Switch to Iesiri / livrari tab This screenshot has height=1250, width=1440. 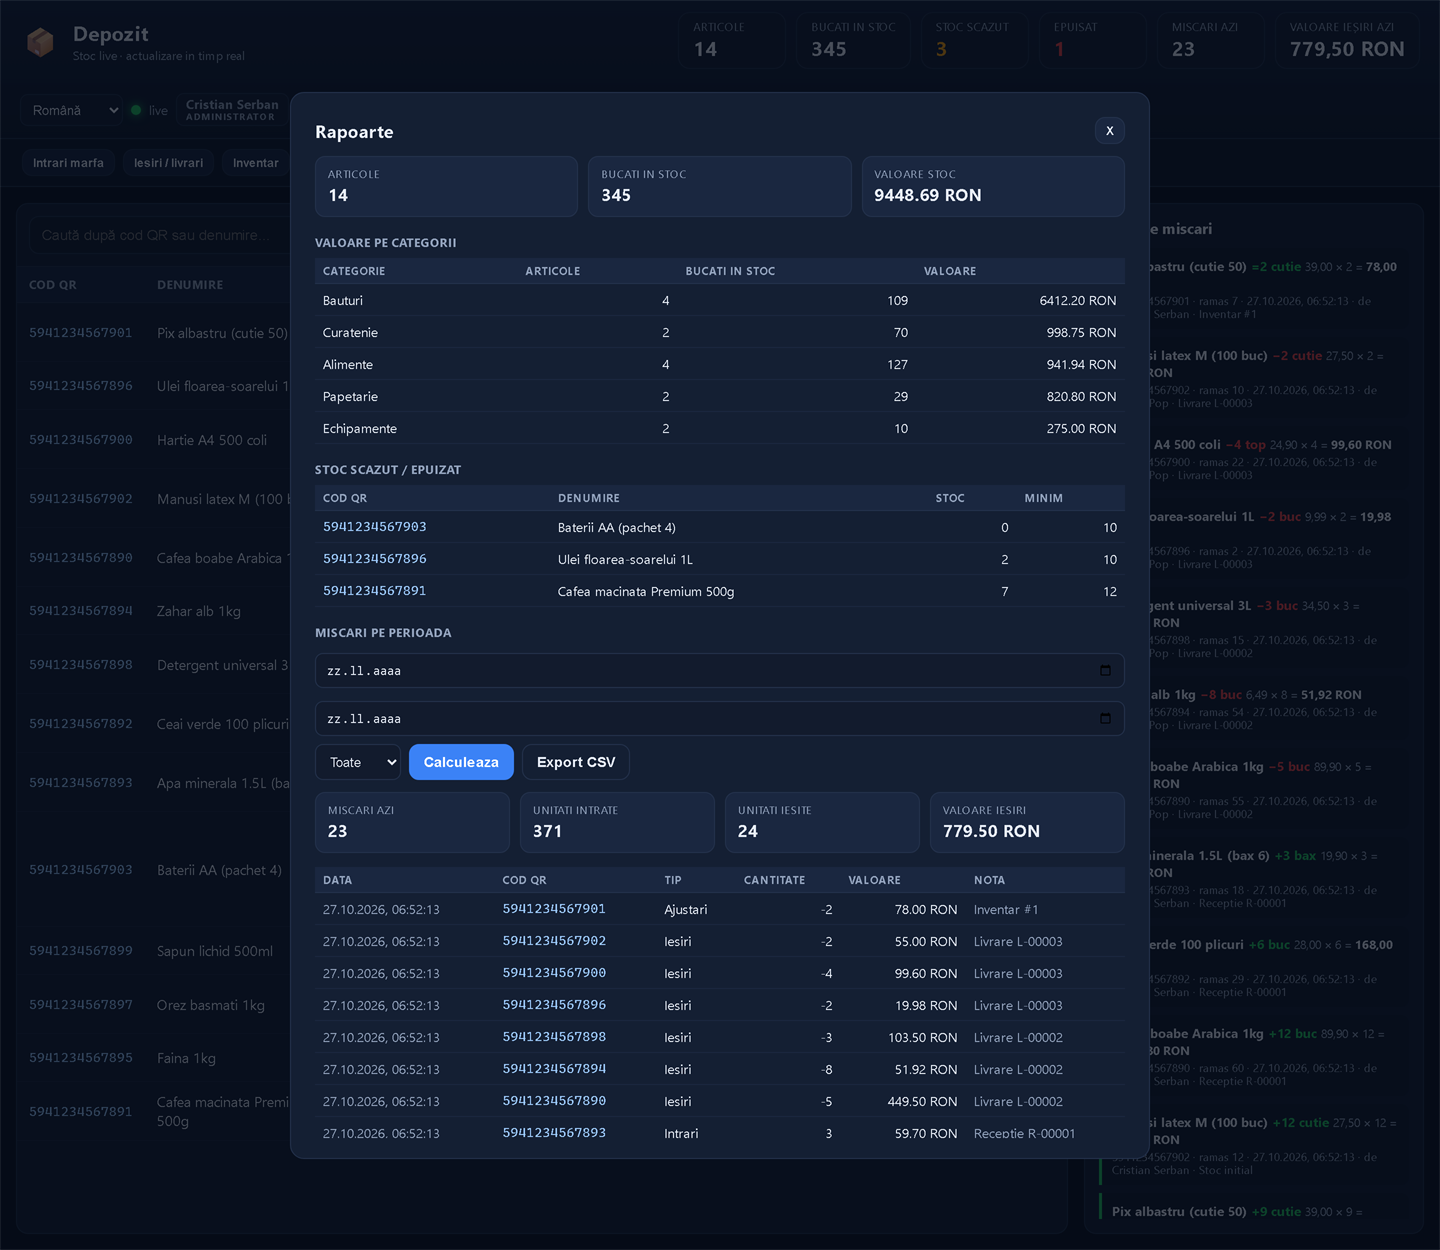click(x=168, y=163)
